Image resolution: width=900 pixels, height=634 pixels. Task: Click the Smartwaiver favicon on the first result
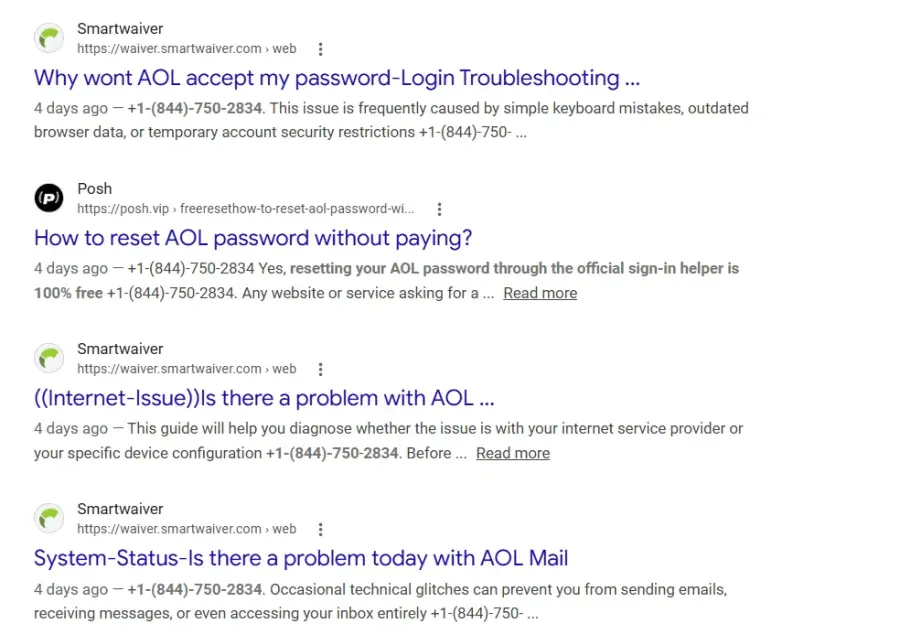(x=49, y=38)
